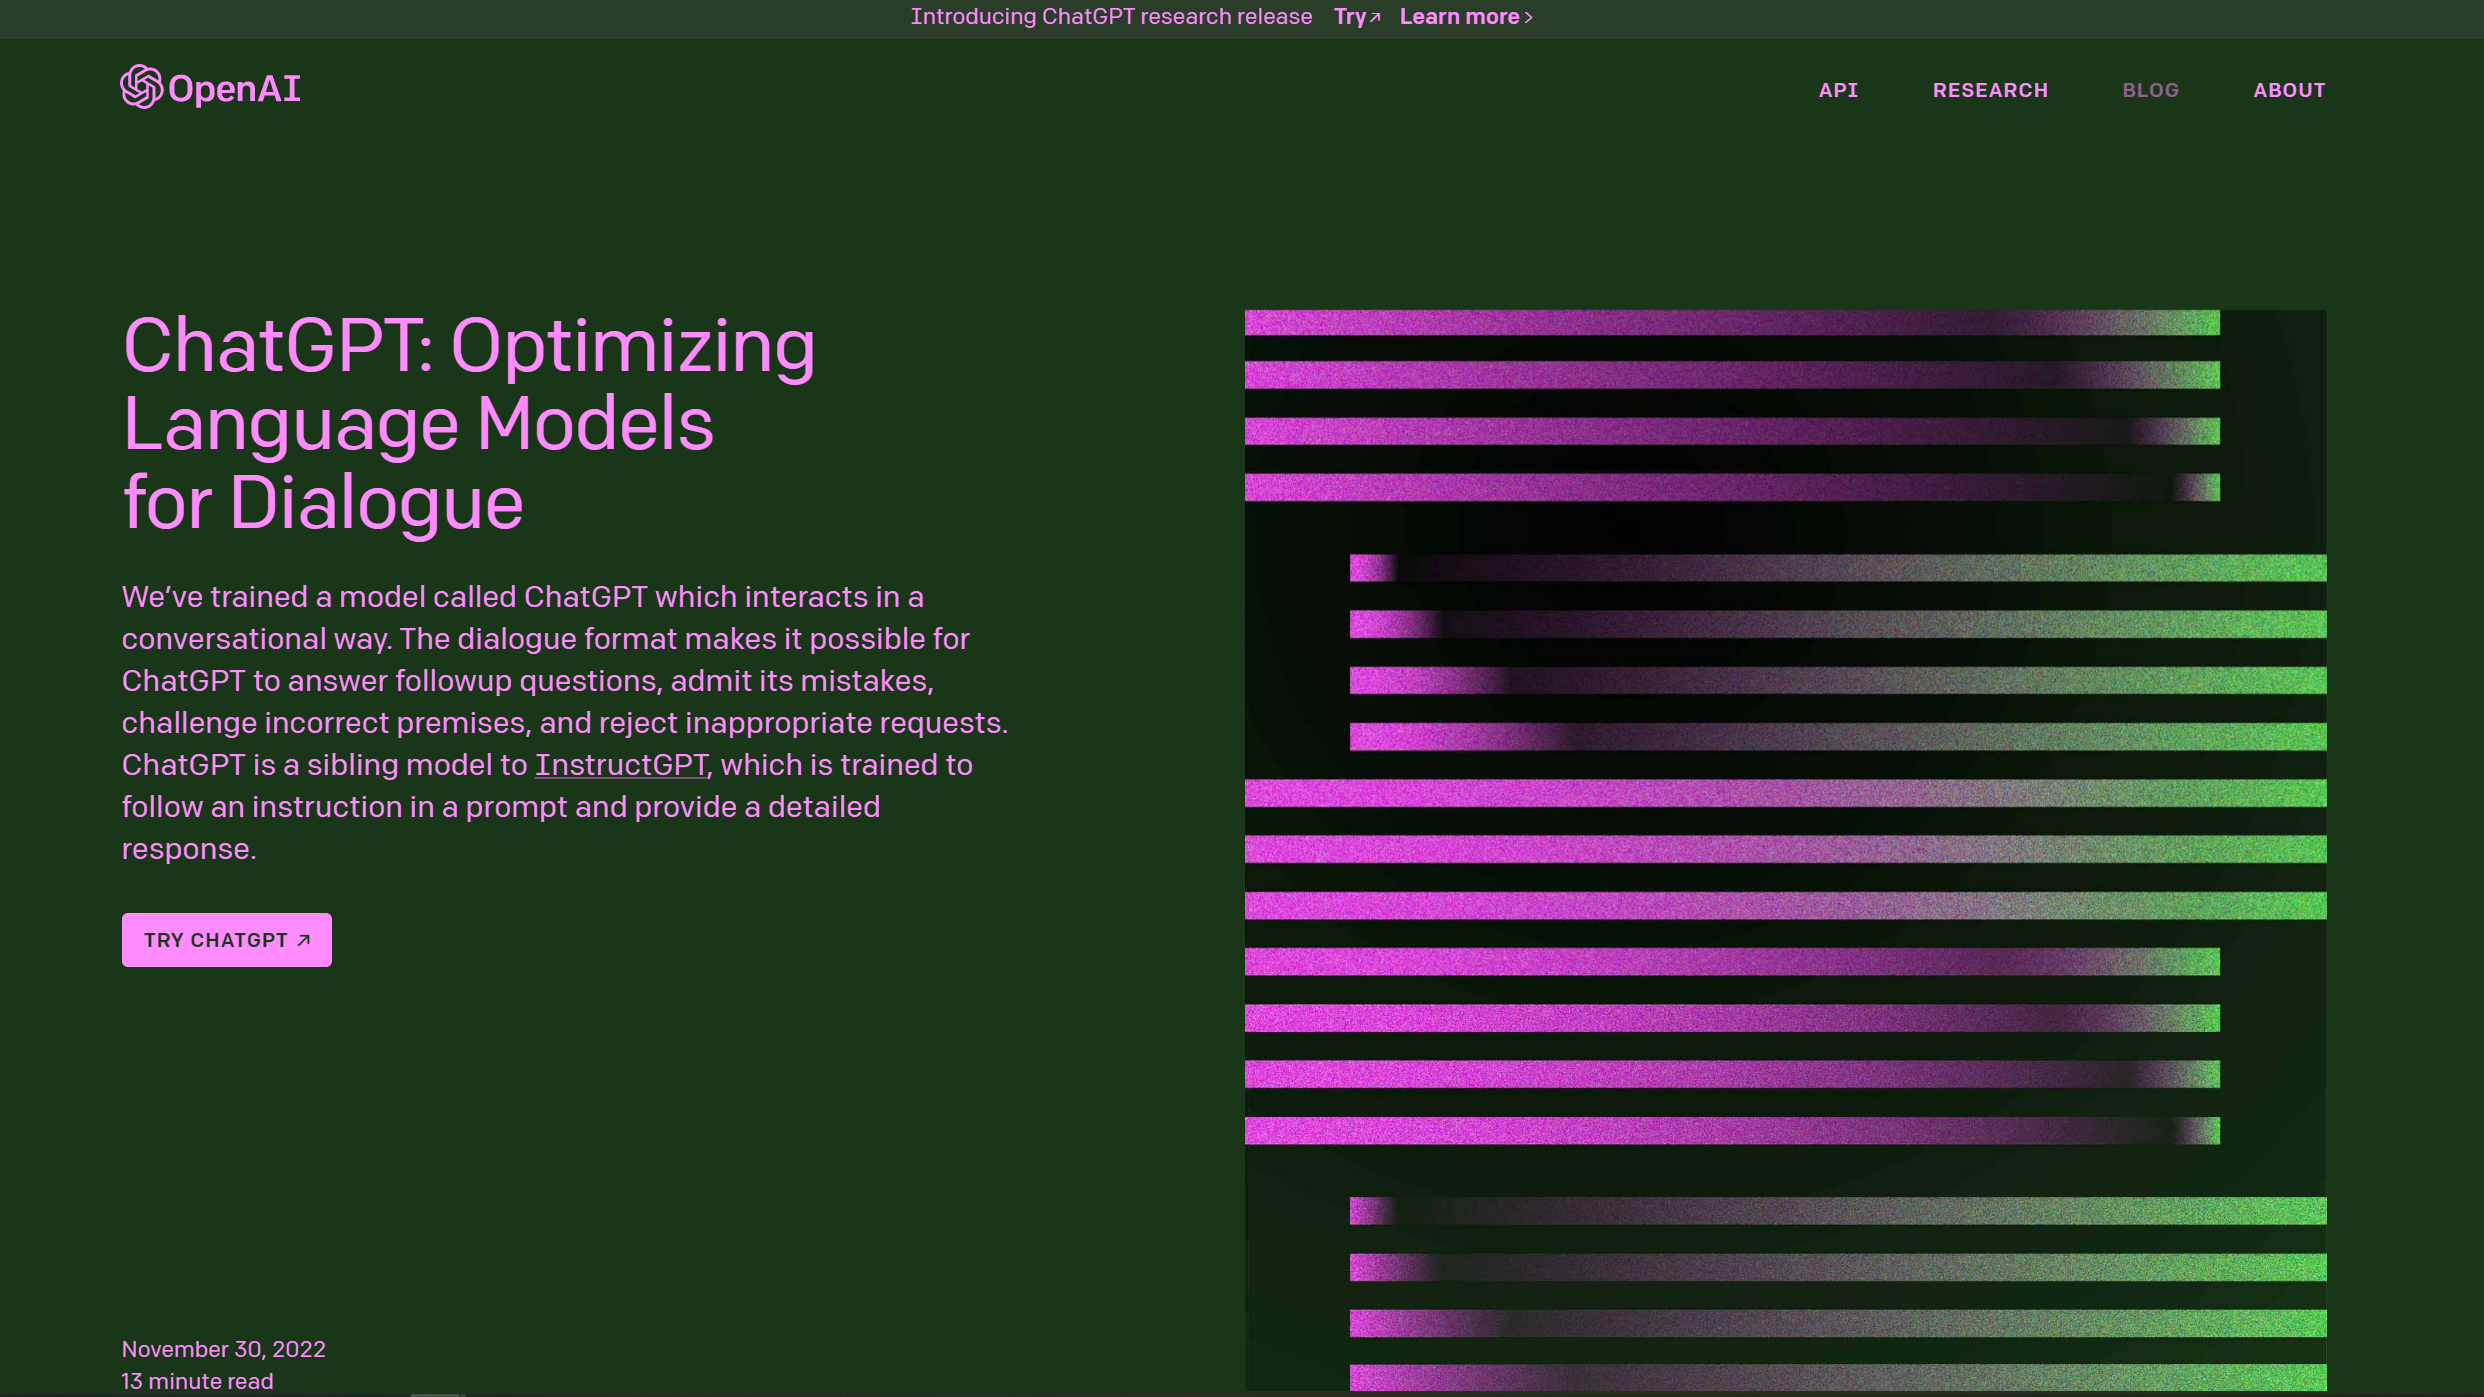
Task: Click the November 30, 2022 date
Action: [224, 1349]
